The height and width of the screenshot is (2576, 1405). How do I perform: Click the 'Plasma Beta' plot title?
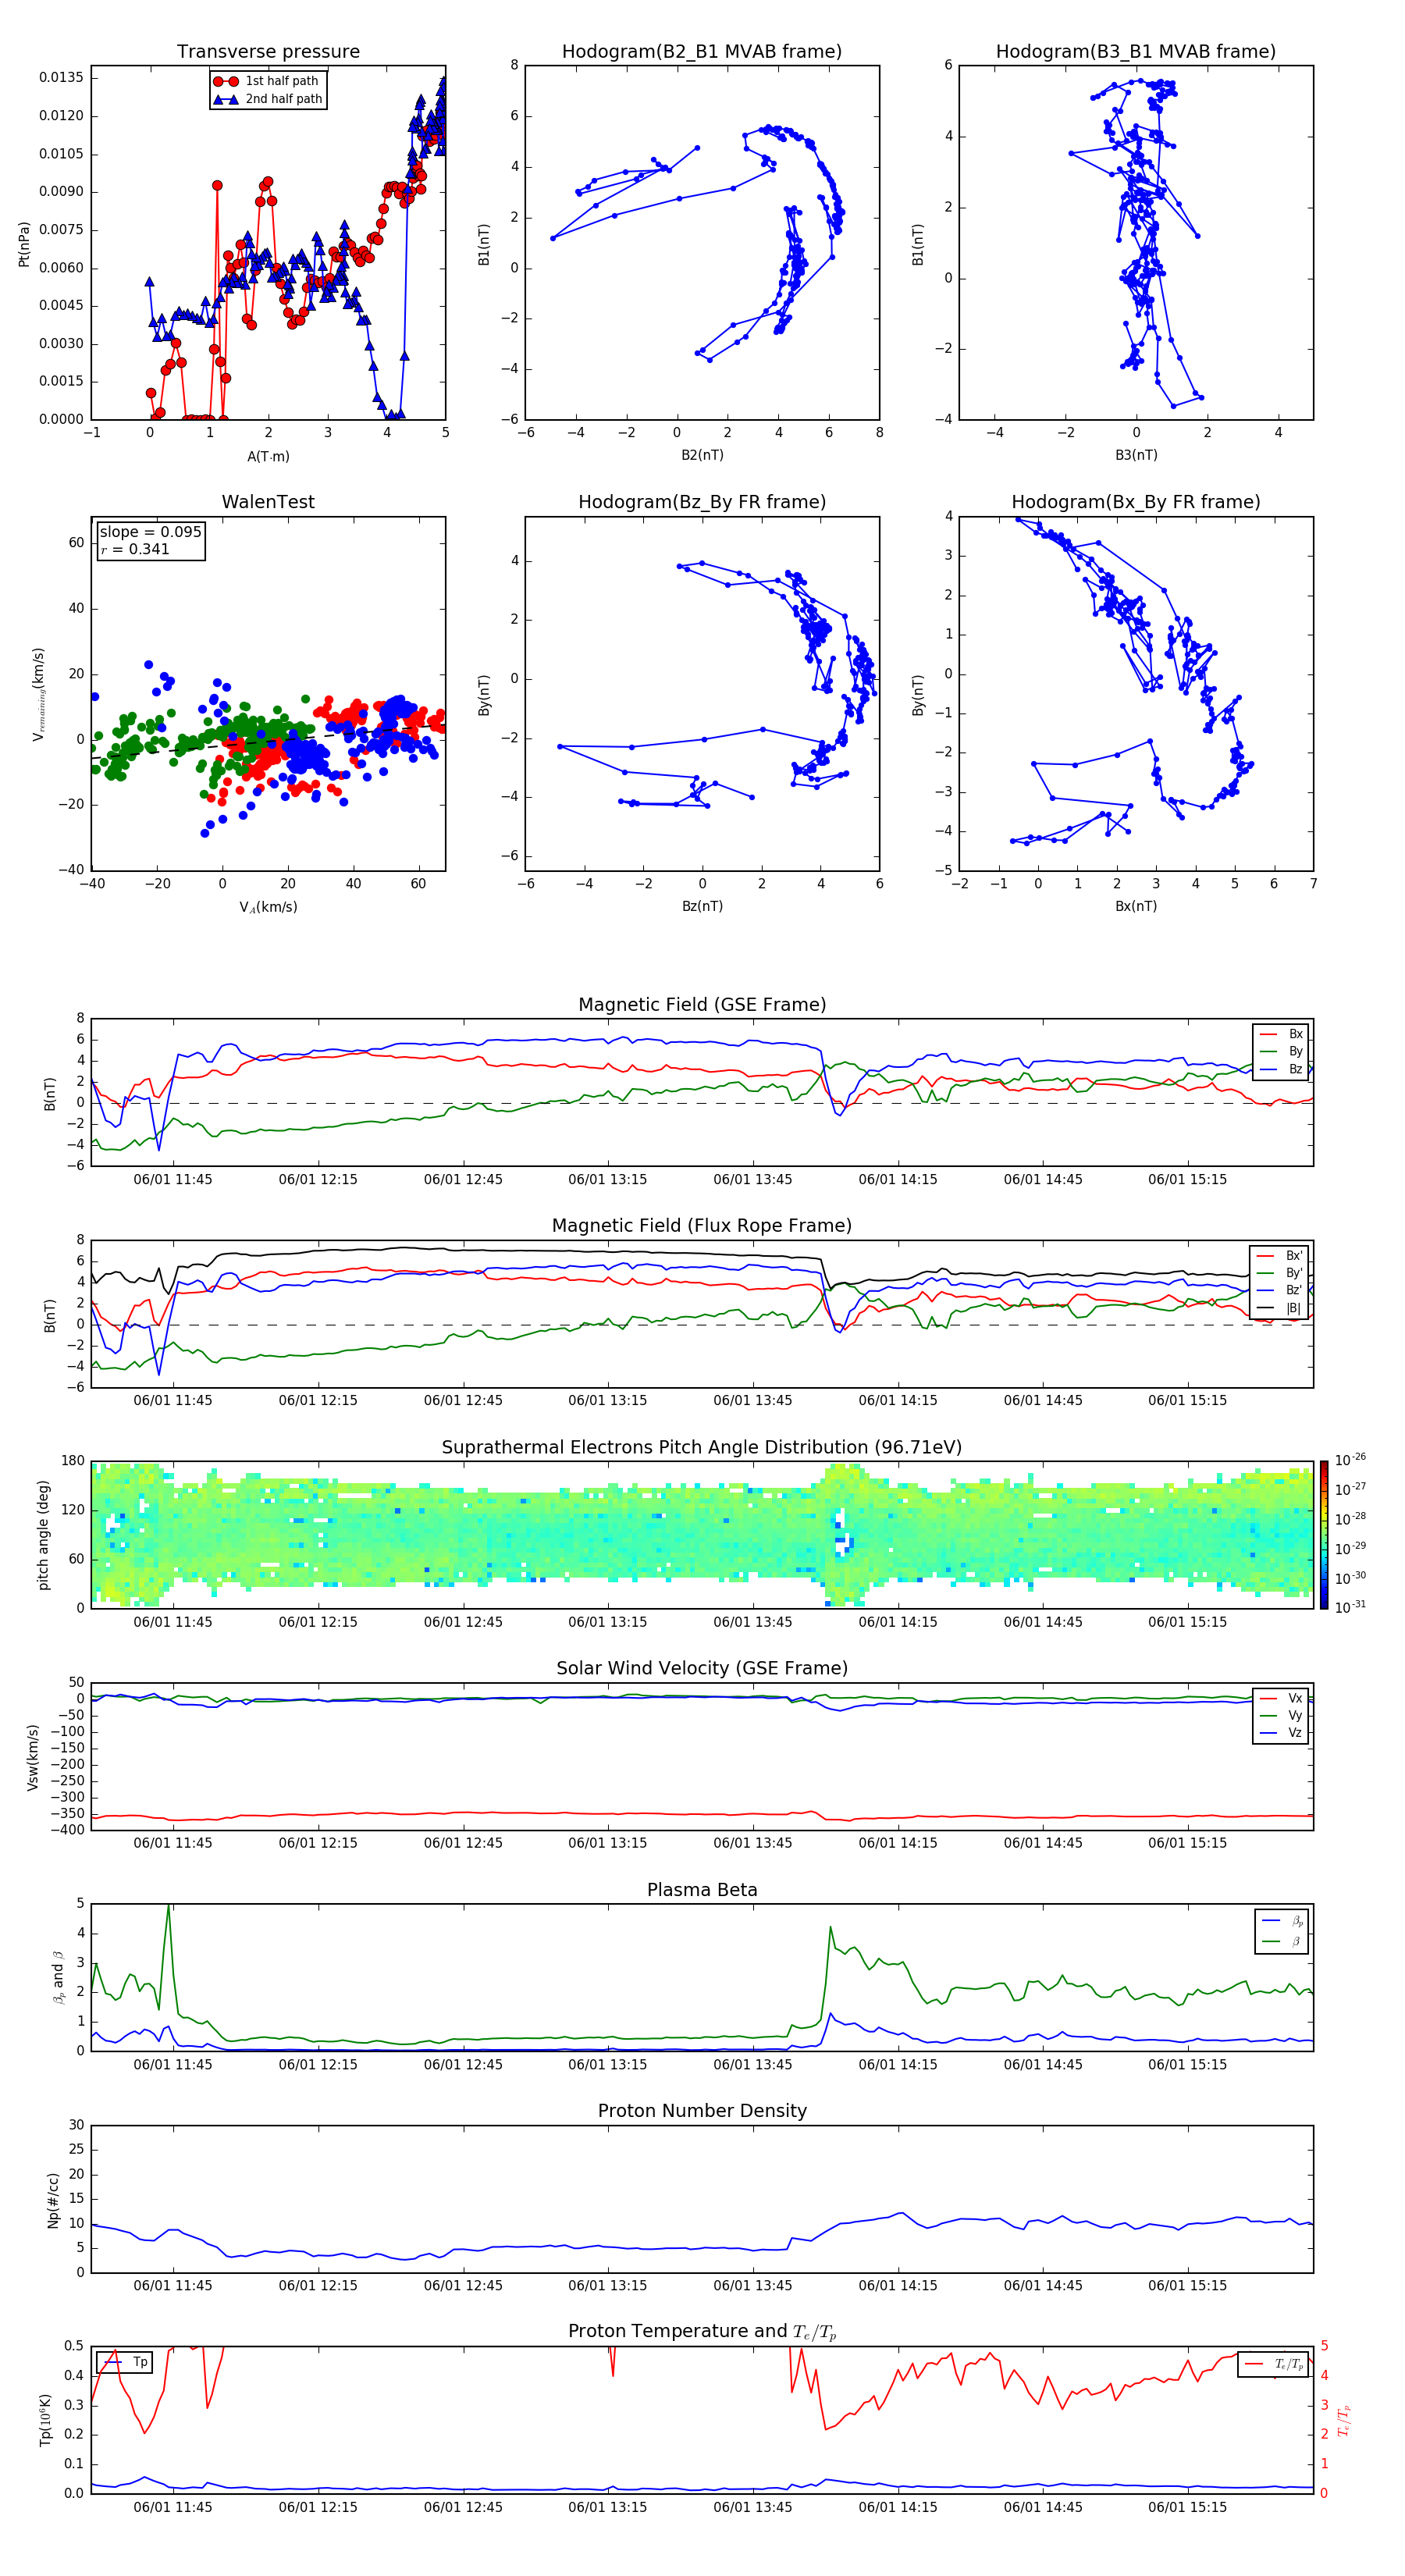coord(702,1890)
